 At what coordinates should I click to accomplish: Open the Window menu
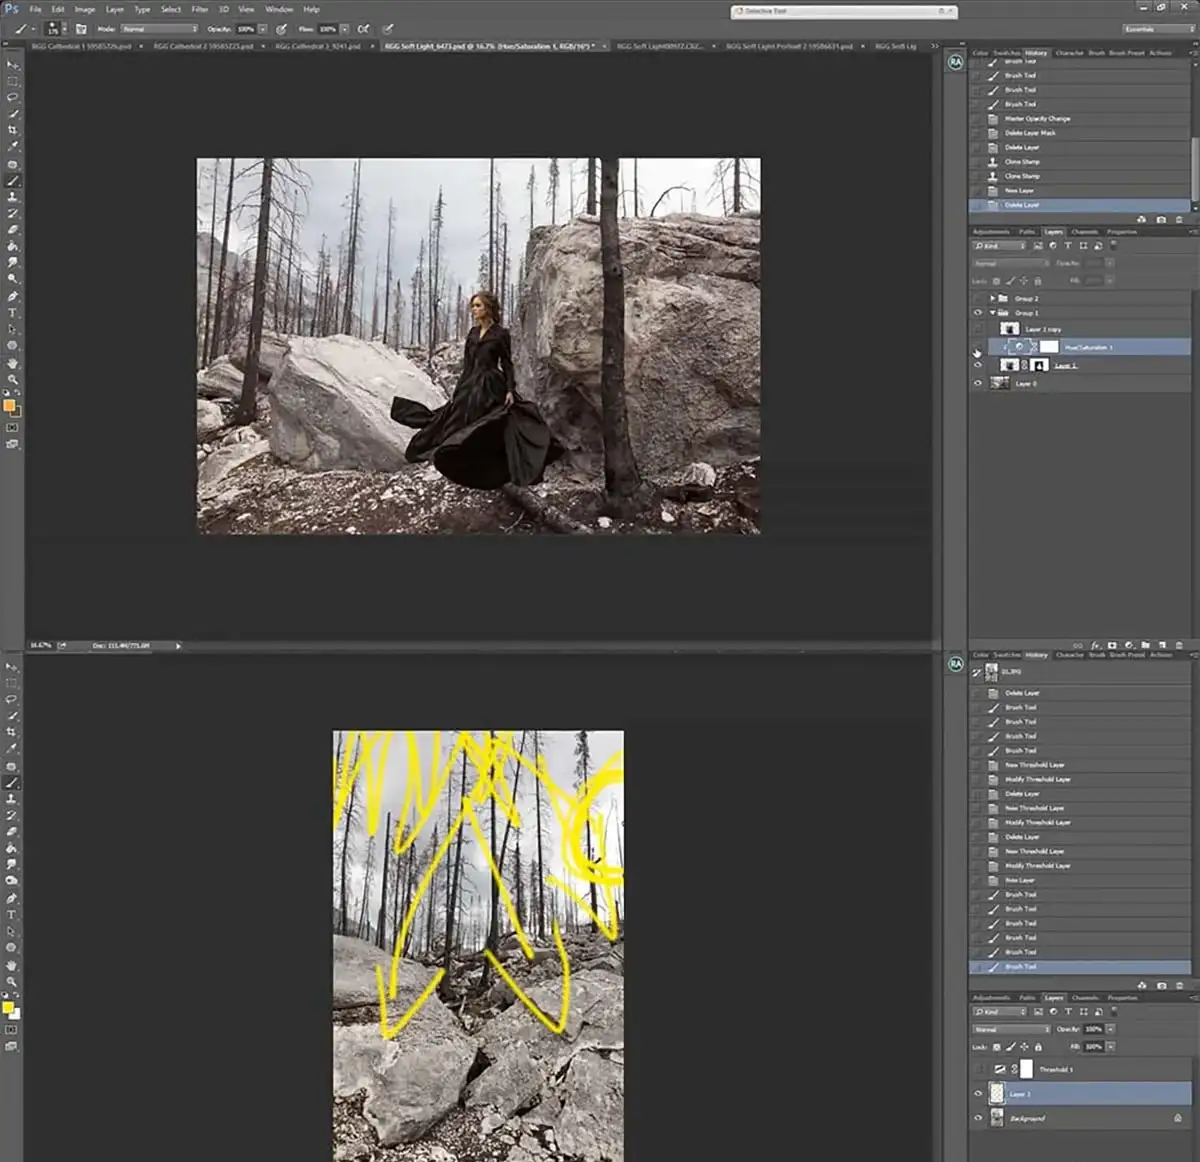coord(279,9)
